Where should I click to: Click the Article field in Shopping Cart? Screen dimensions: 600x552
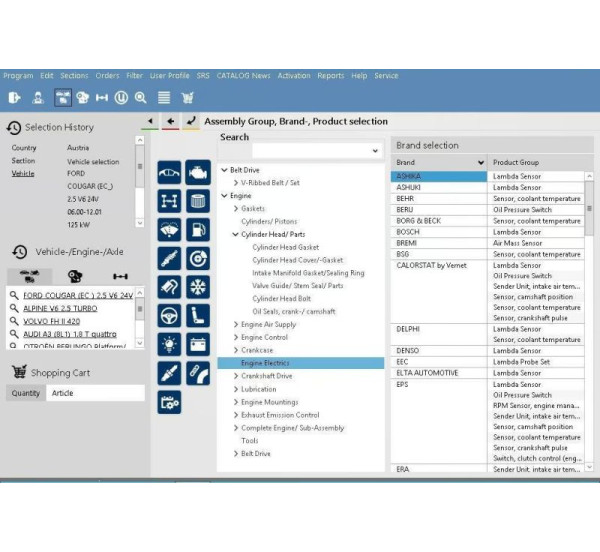[95, 393]
